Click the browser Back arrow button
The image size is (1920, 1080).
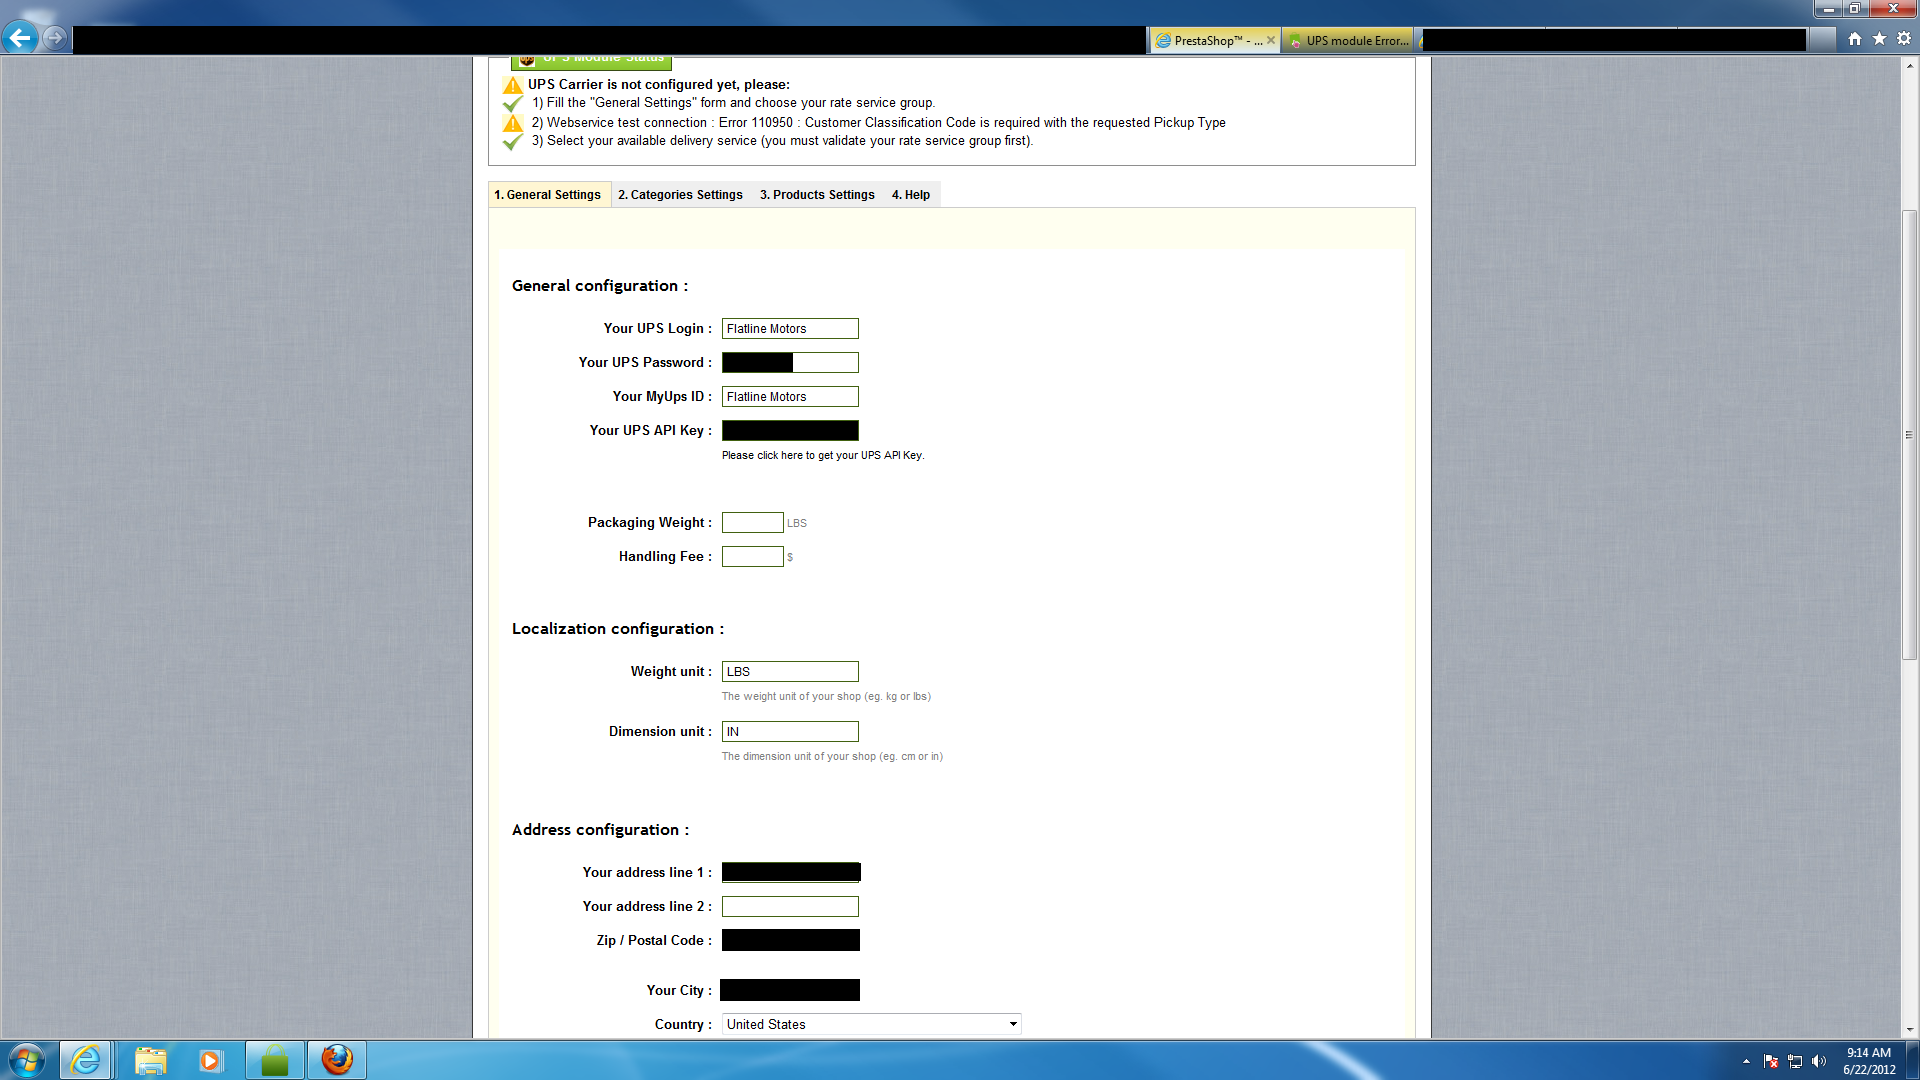[x=20, y=39]
